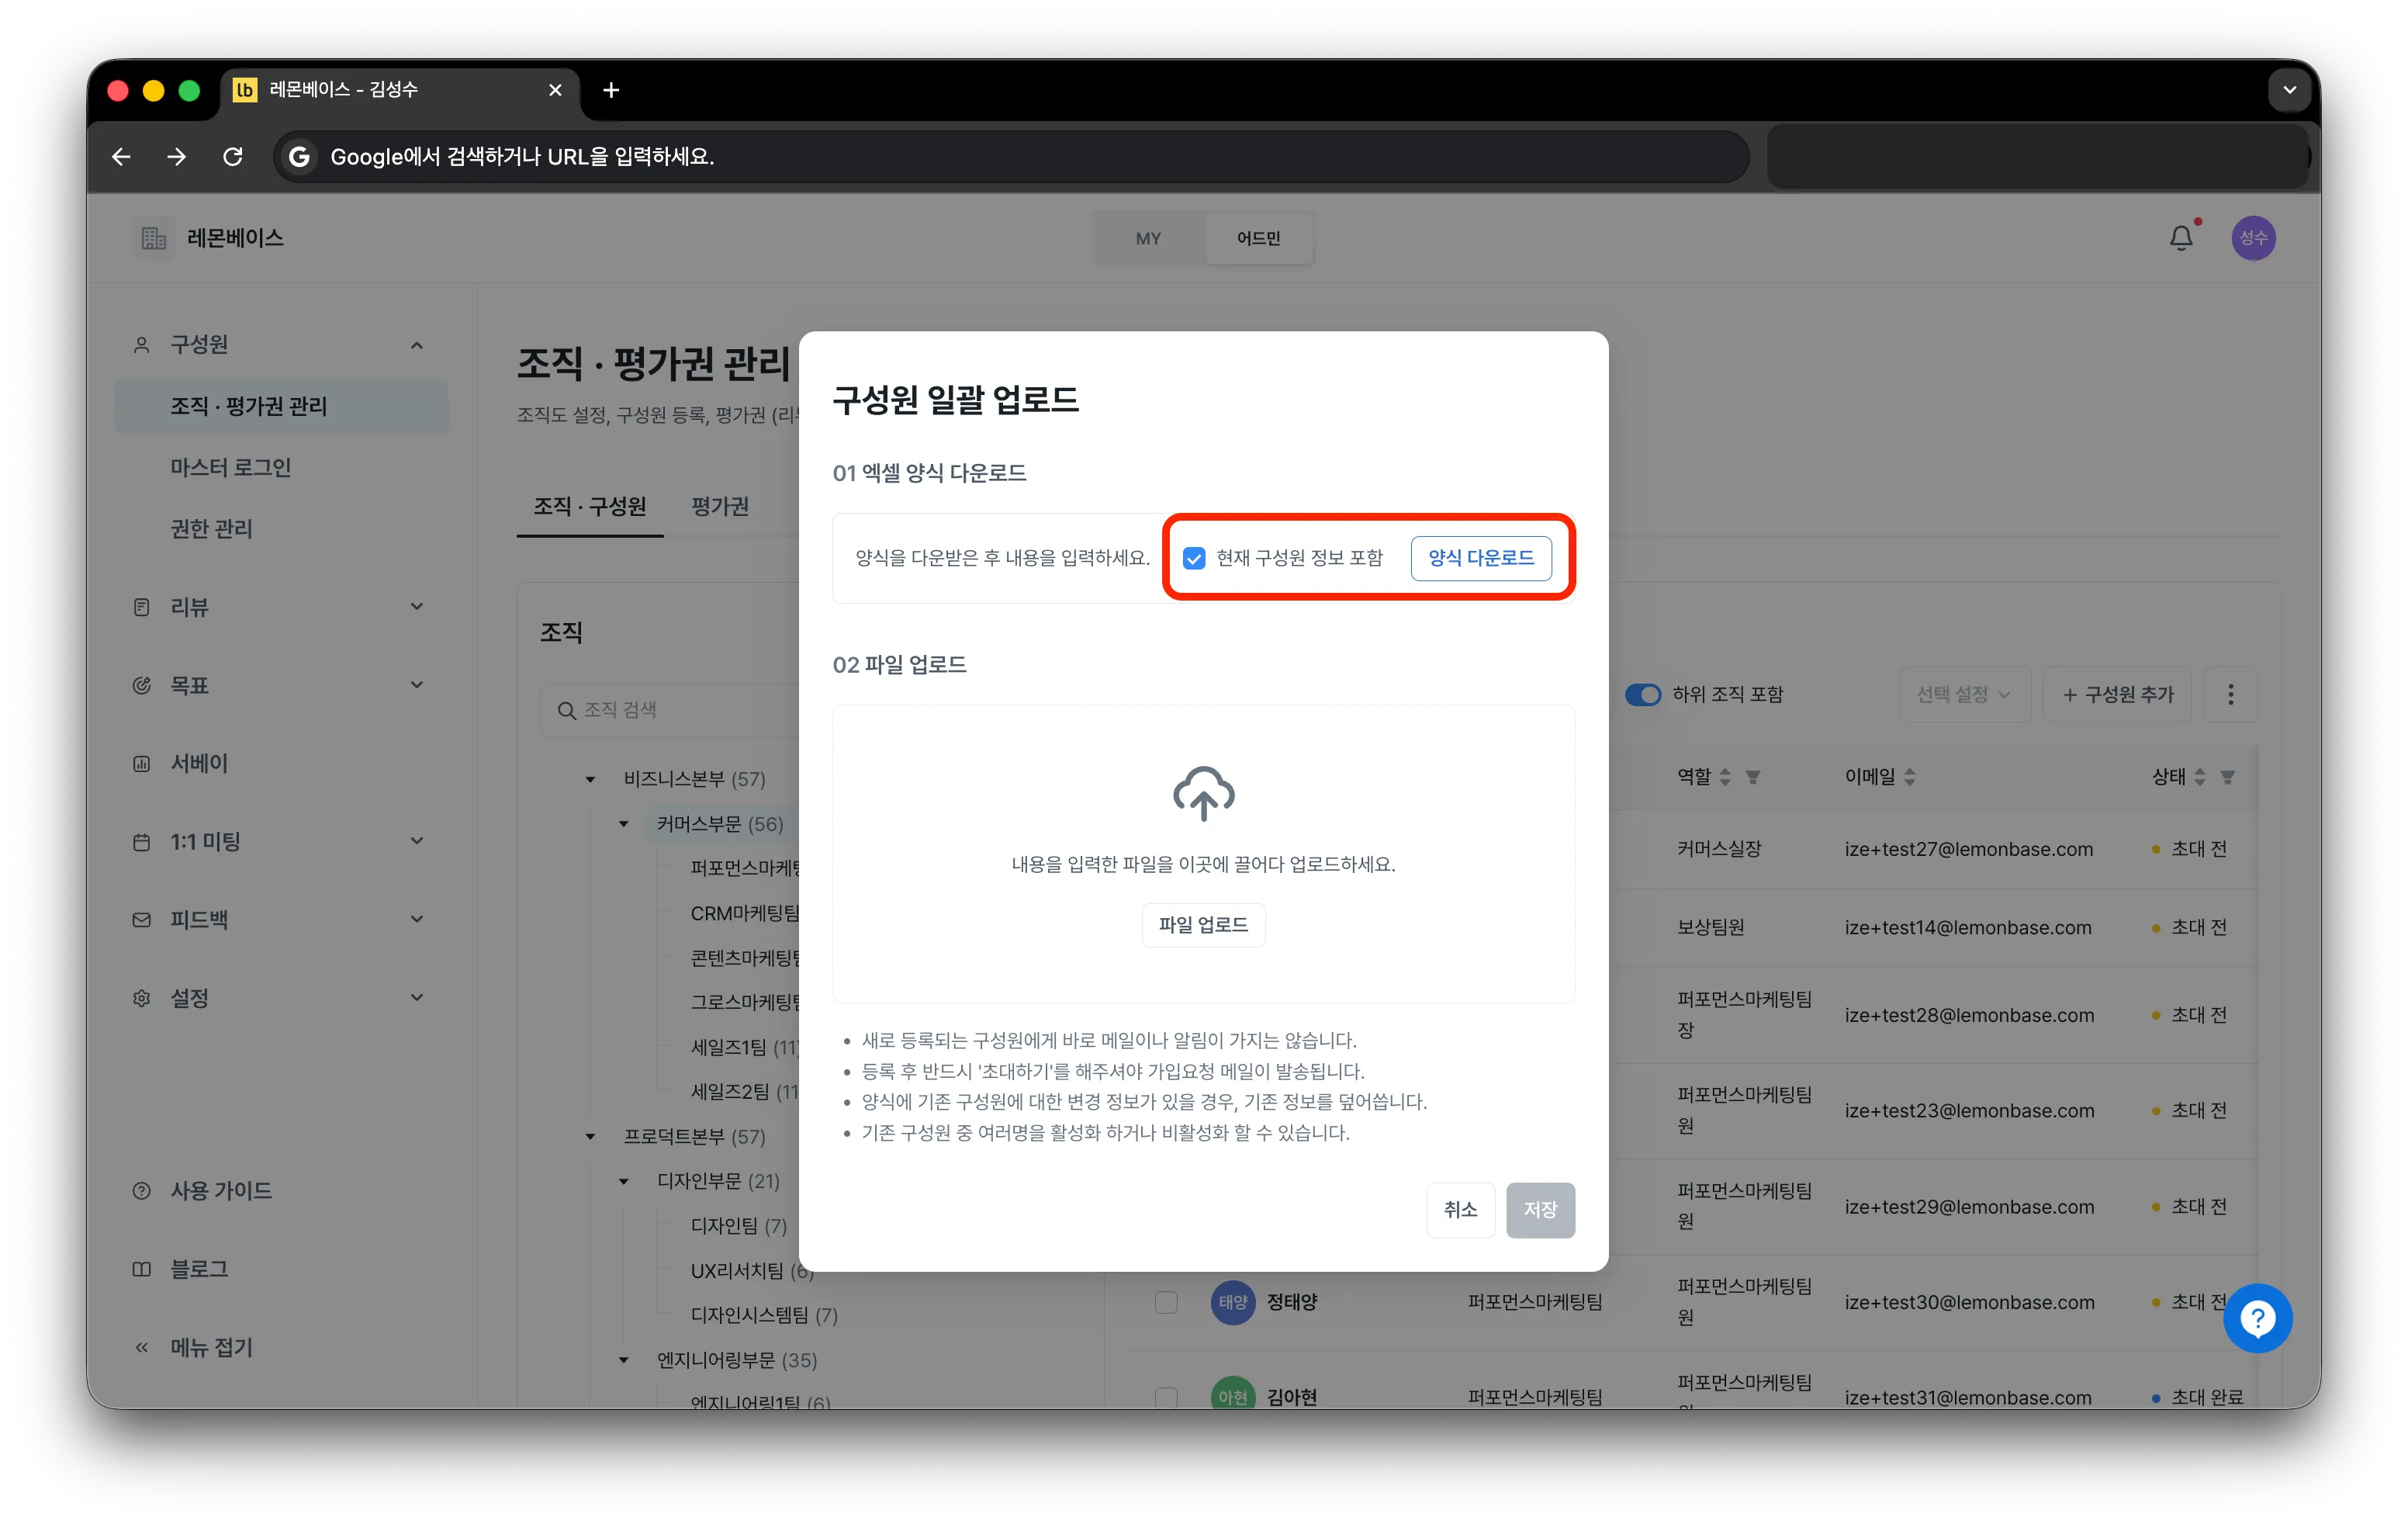Click the 양식 다운로드 button
The width and height of the screenshot is (2408, 1524).
(x=1480, y=558)
